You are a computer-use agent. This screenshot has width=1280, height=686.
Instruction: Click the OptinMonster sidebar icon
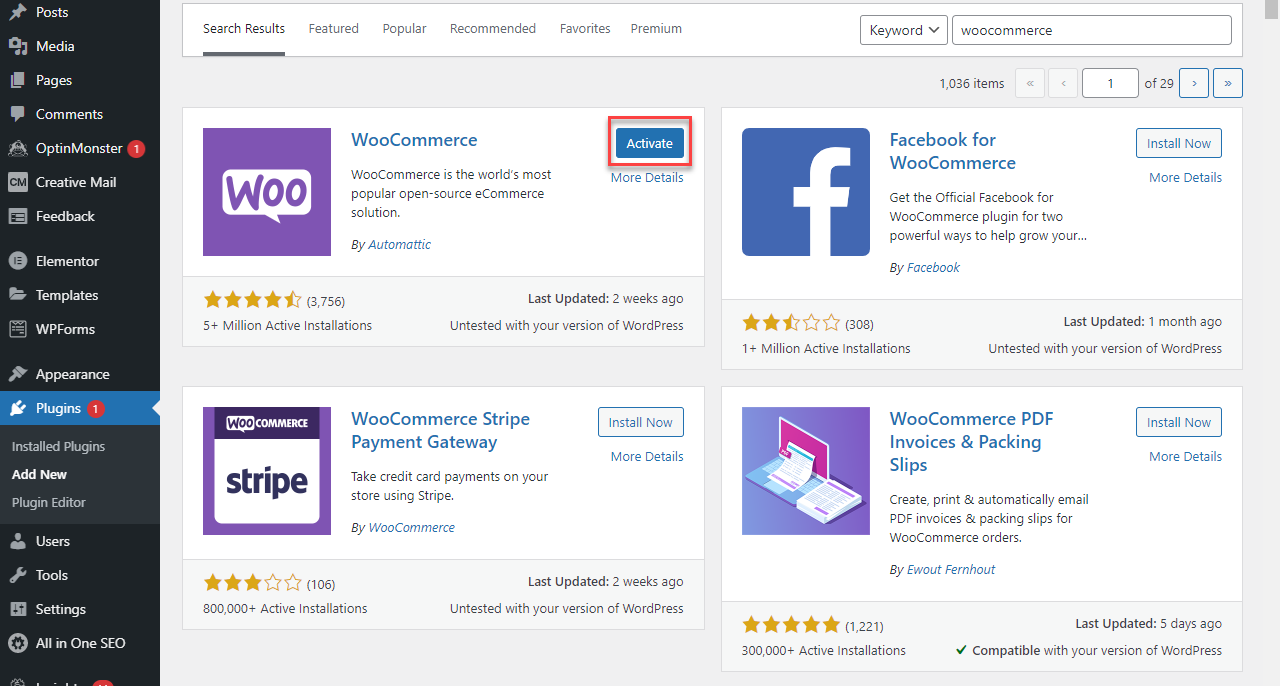click(x=18, y=148)
